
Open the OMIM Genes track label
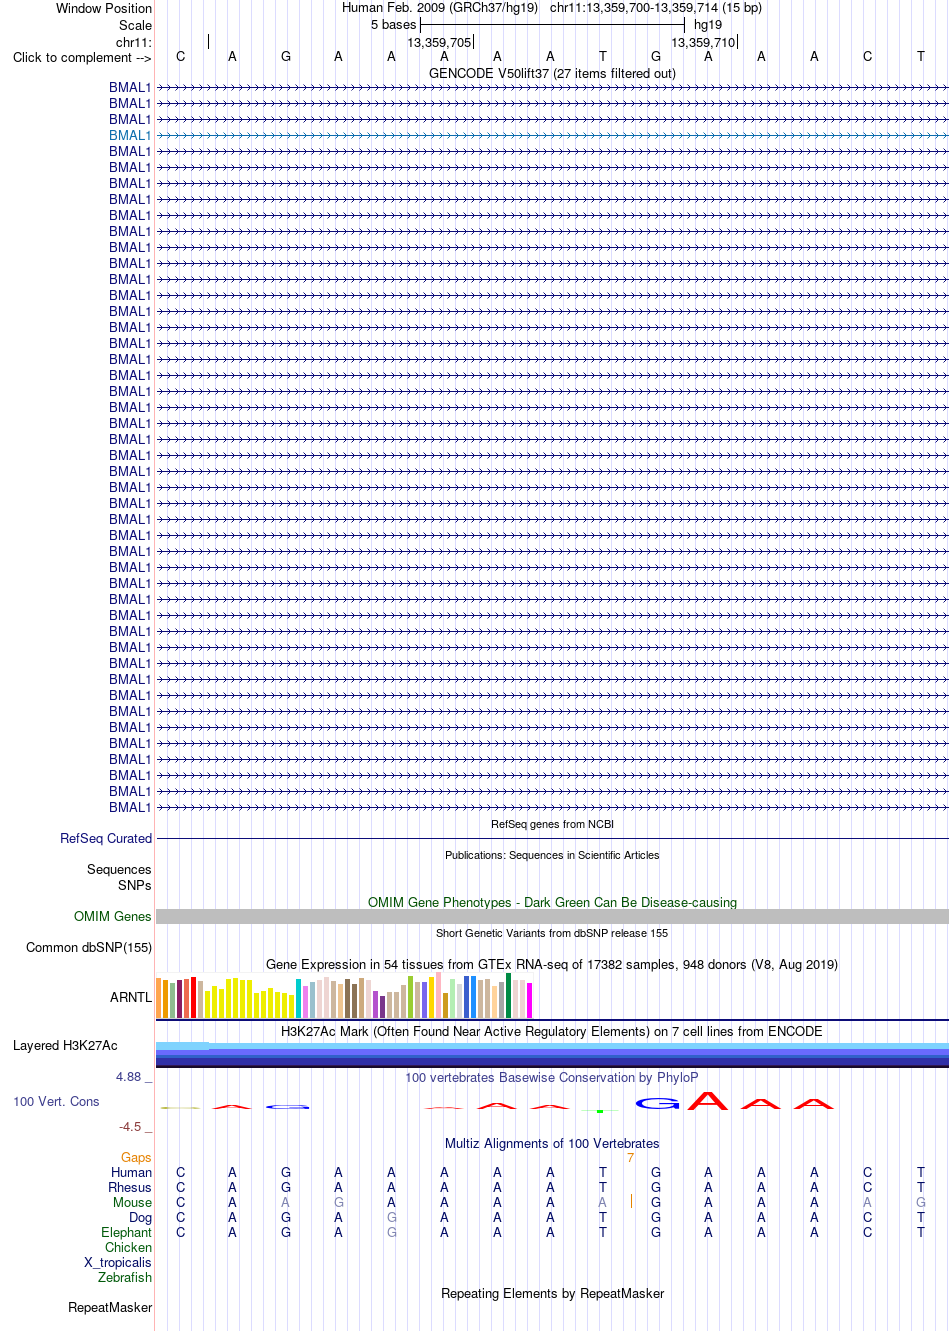113,916
